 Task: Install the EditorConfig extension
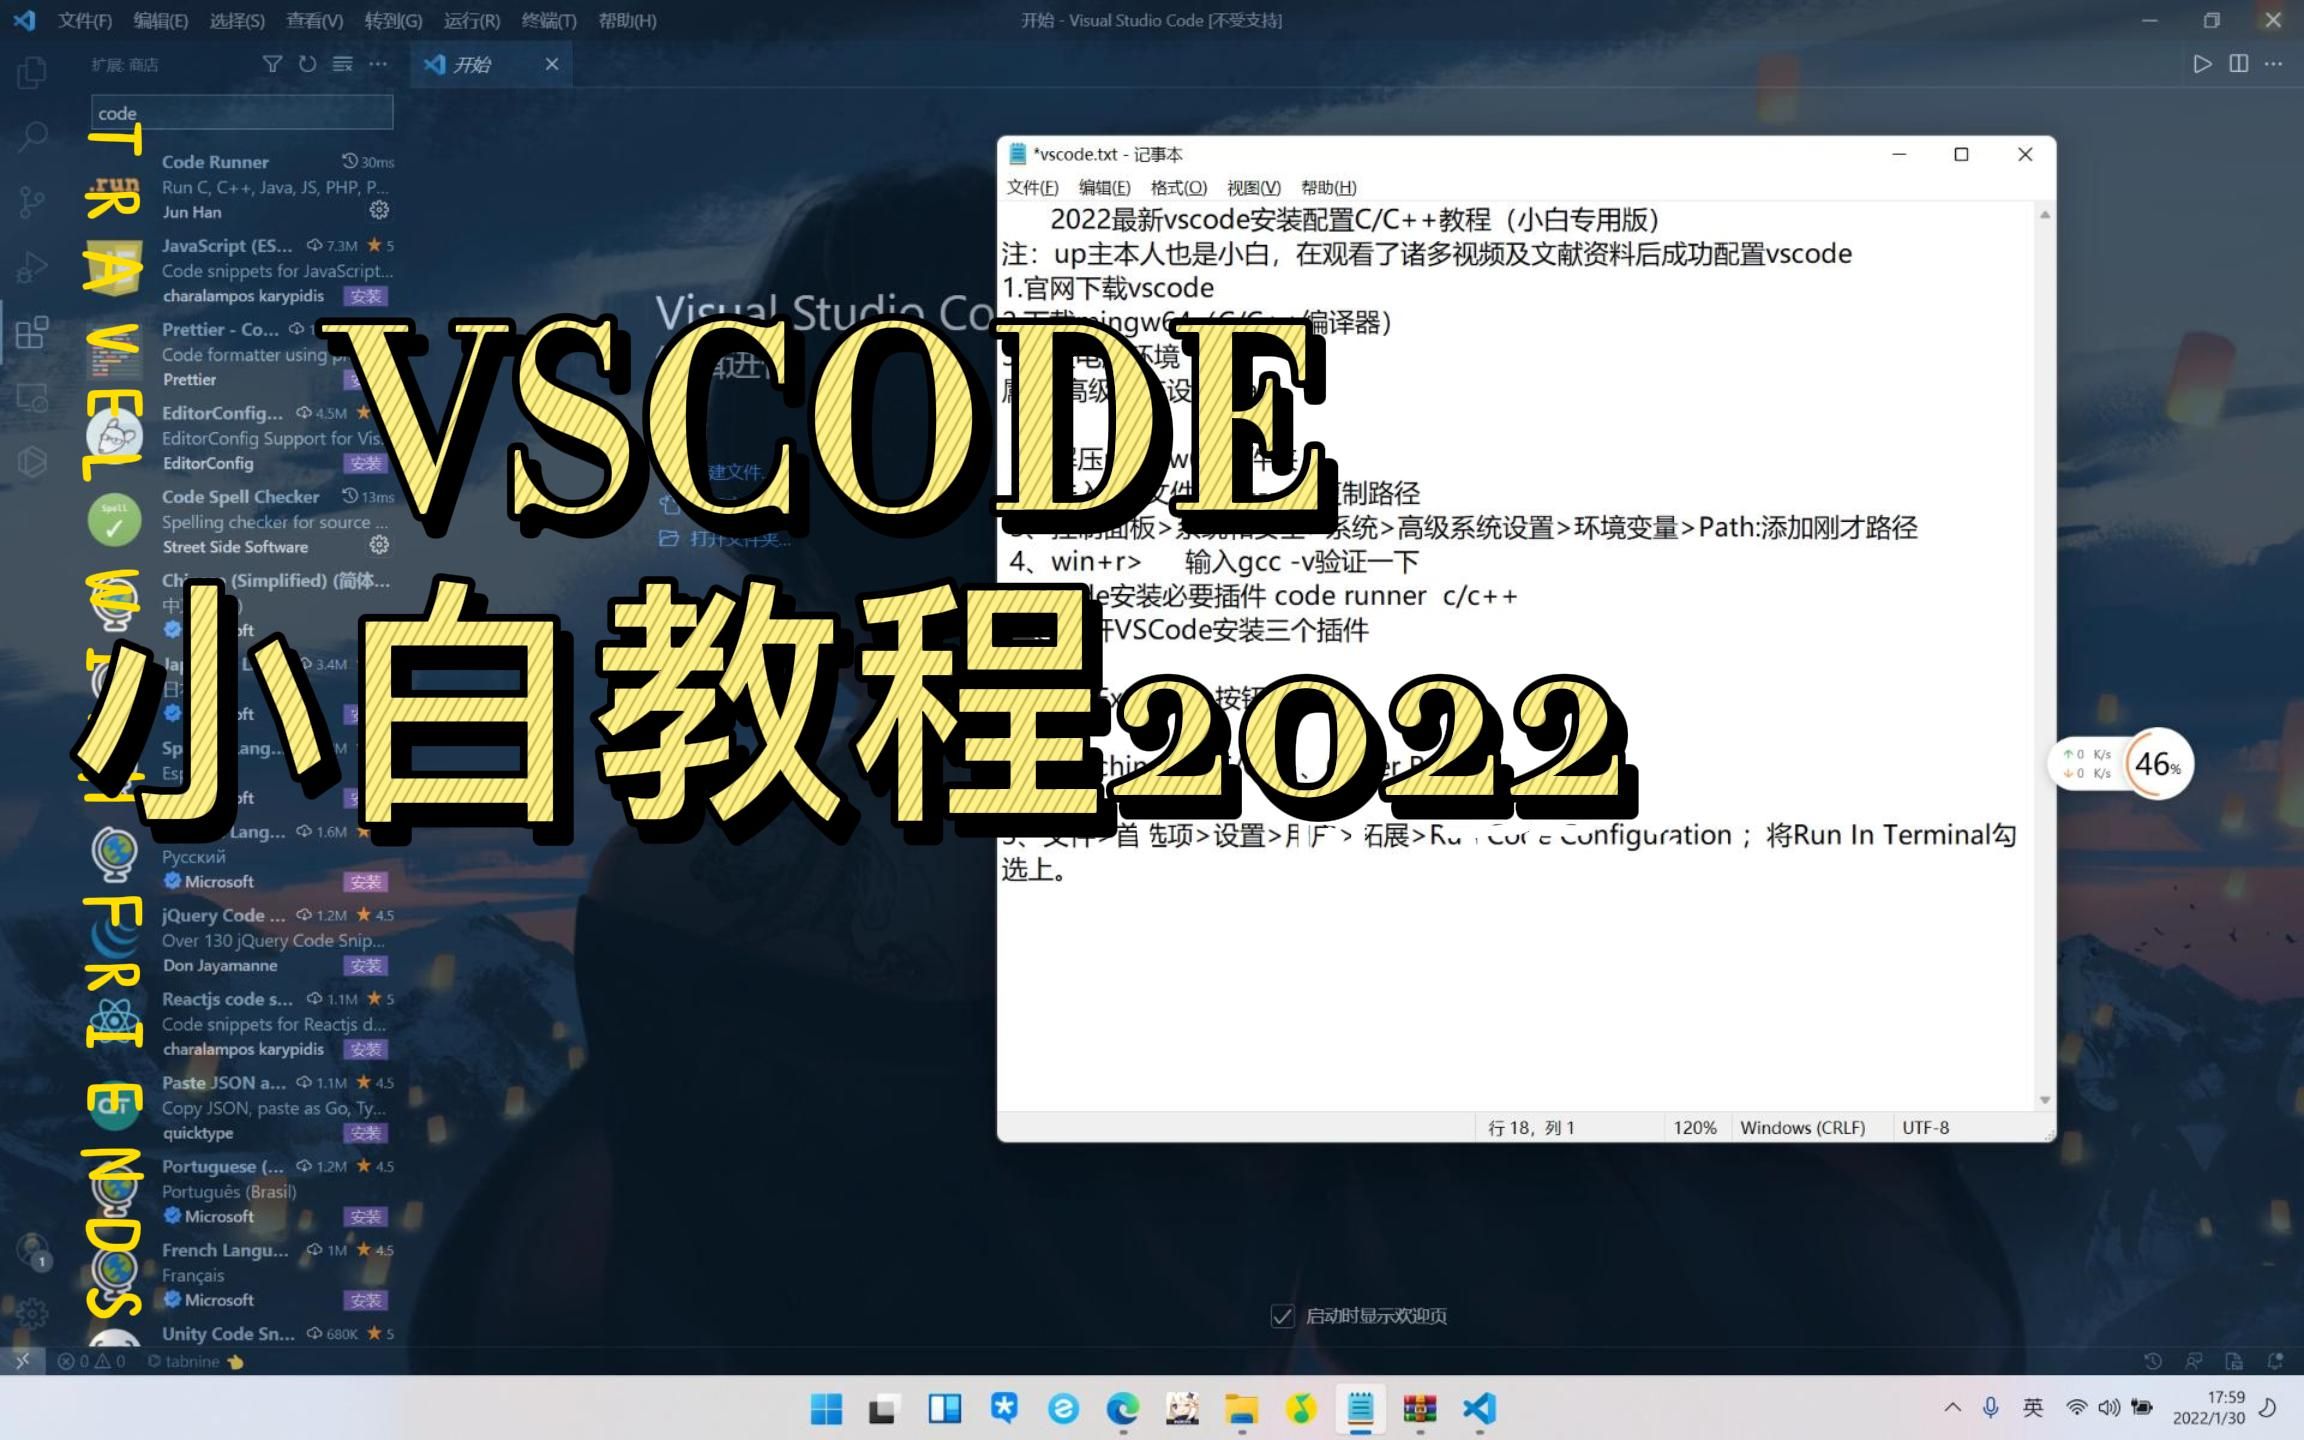click(x=366, y=463)
